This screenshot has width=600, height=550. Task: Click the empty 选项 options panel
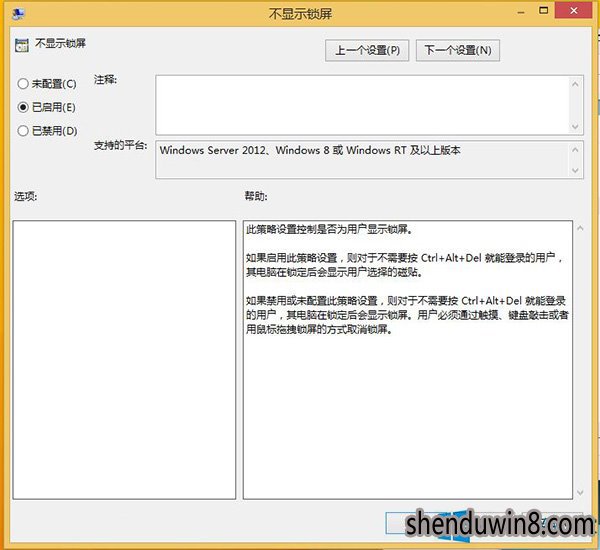[x=124, y=360]
